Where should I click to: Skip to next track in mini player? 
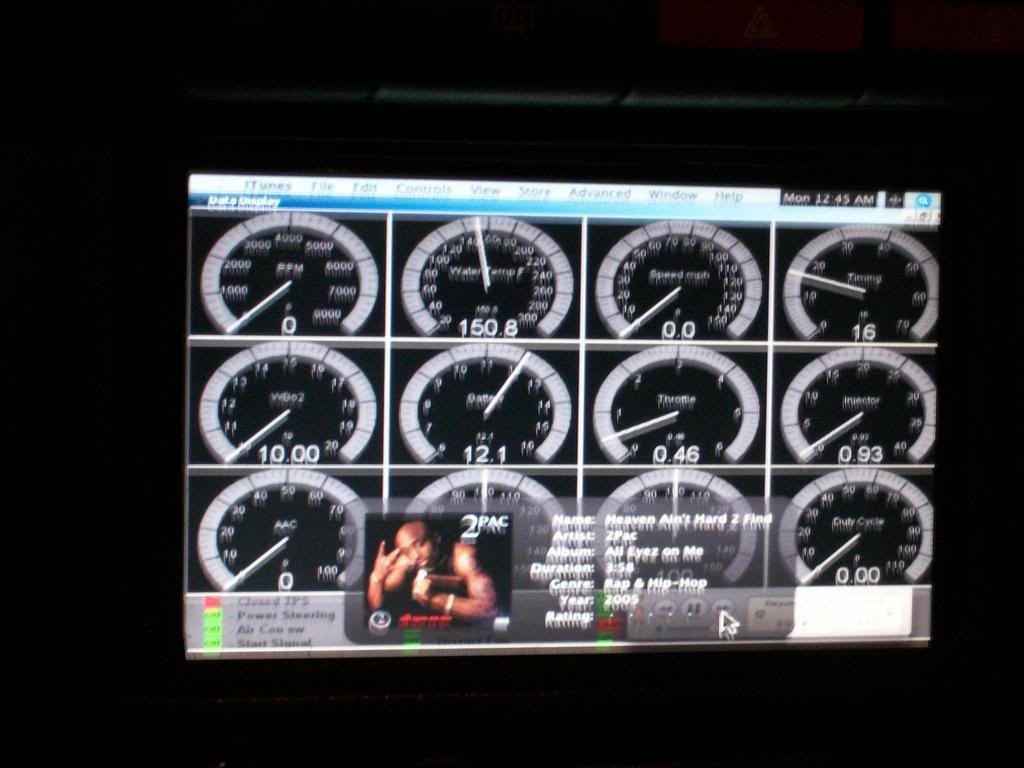[721, 609]
